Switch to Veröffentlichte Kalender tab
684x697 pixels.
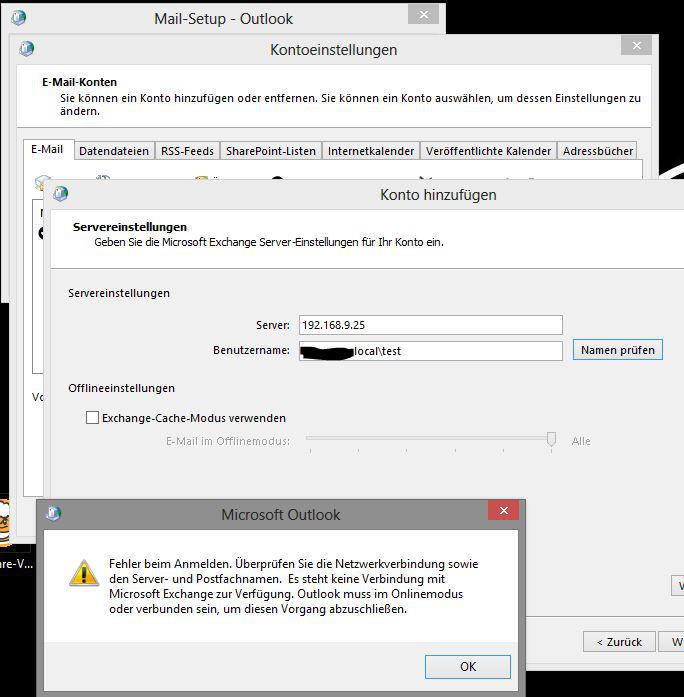point(488,151)
